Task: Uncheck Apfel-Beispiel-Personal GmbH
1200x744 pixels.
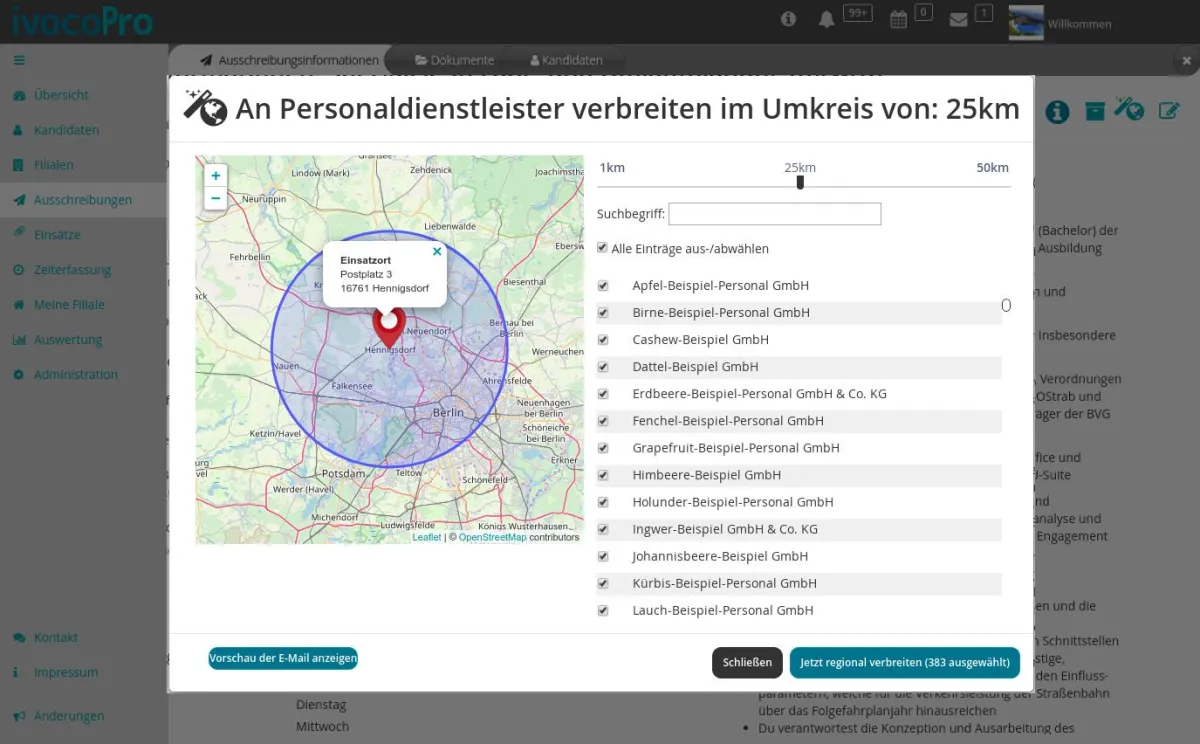Action: tap(602, 285)
